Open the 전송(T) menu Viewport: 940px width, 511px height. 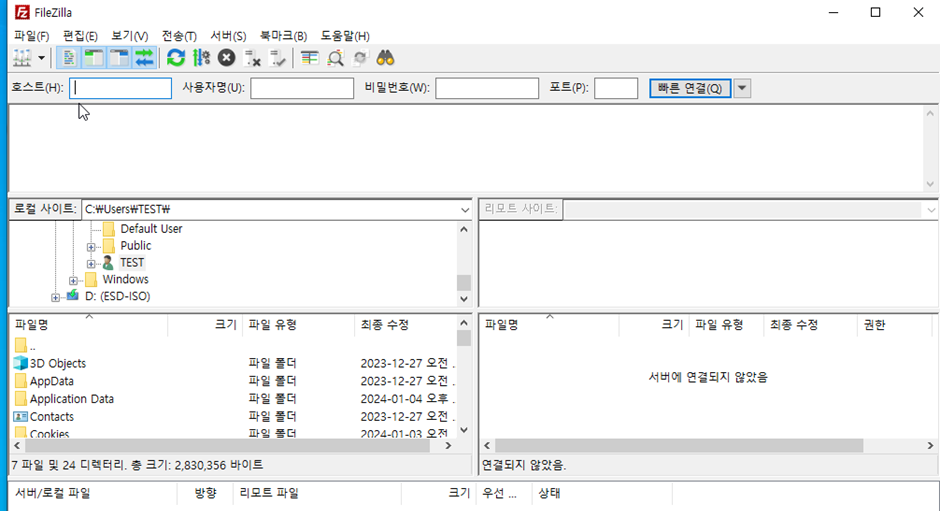179,36
